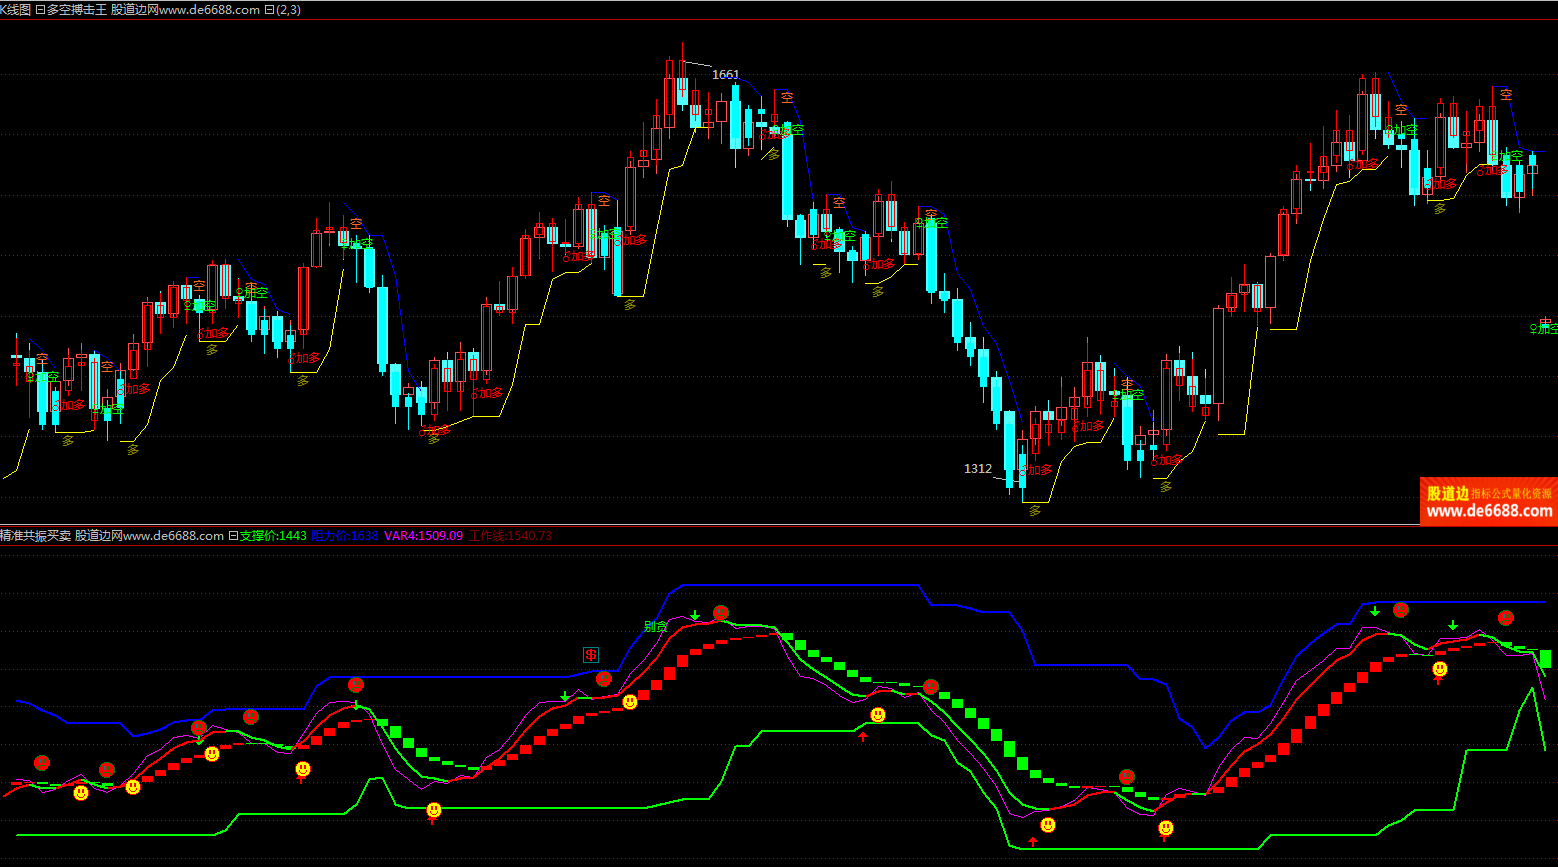The width and height of the screenshot is (1558, 867).
Task: Click the magenta VAR4:1509.09 readout
Action: [424, 536]
